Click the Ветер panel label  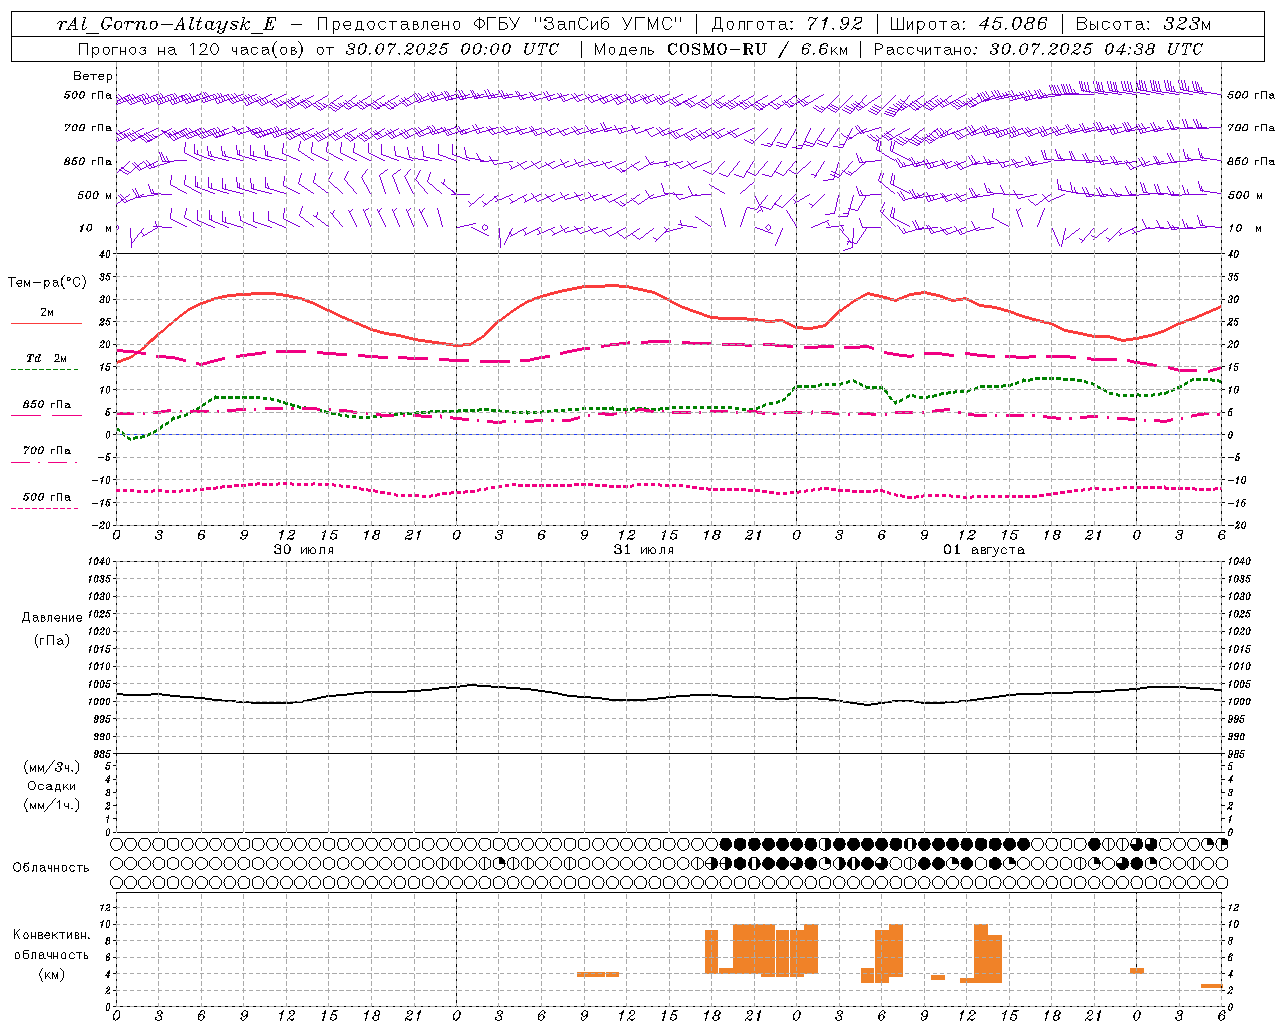coord(93,76)
